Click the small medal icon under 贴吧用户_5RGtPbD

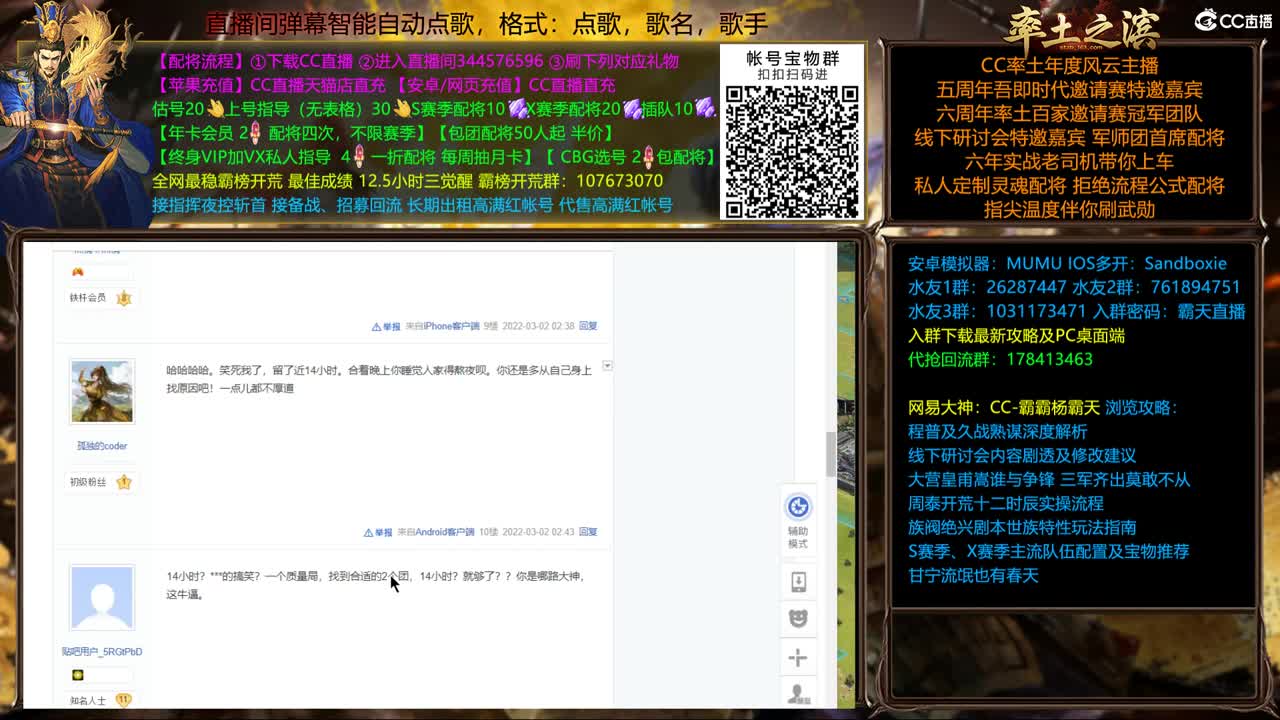click(x=78, y=676)
